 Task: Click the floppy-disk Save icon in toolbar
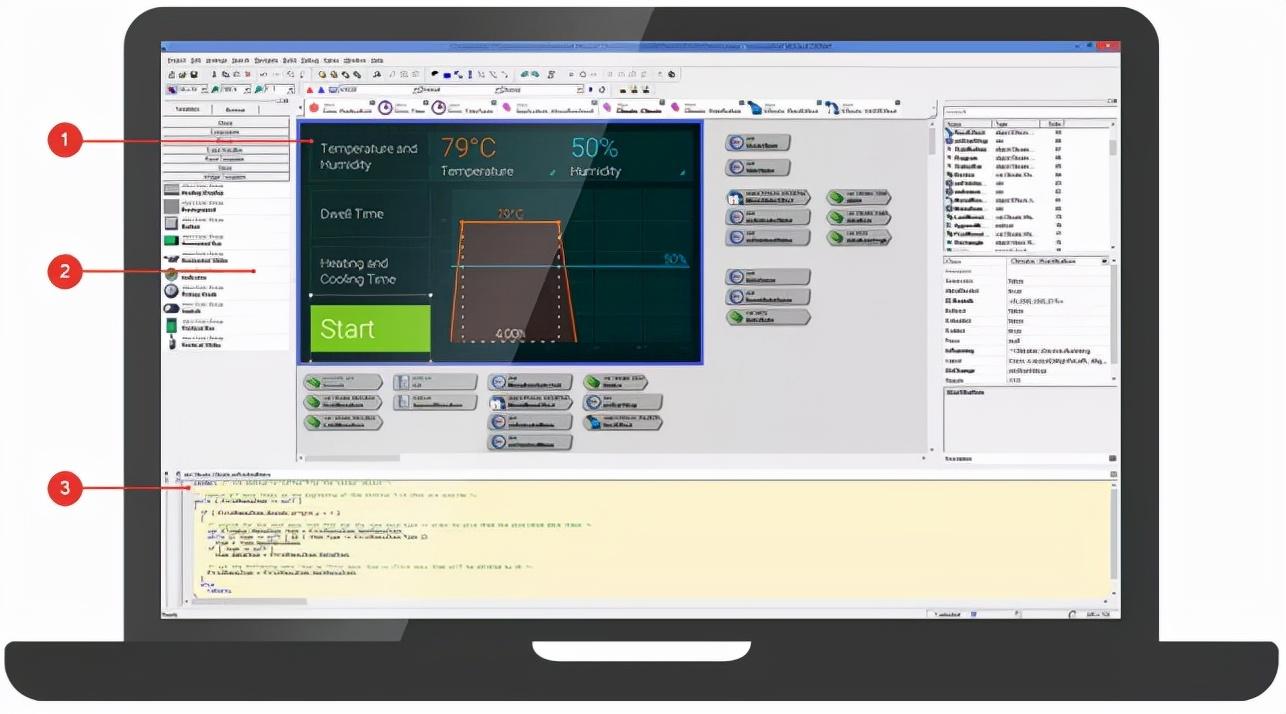click(194, 74)
